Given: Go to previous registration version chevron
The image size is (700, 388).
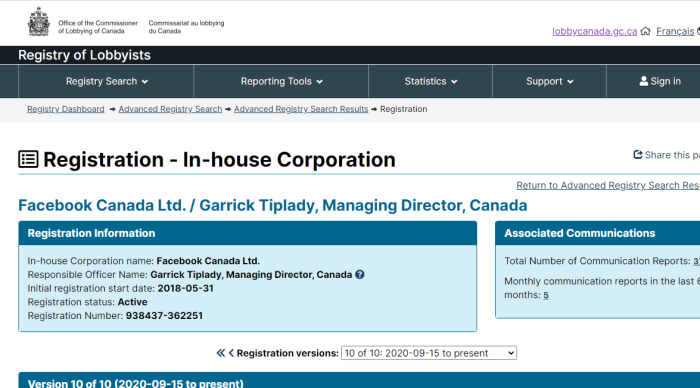Looking at the screenshot, I should point(231,353).
